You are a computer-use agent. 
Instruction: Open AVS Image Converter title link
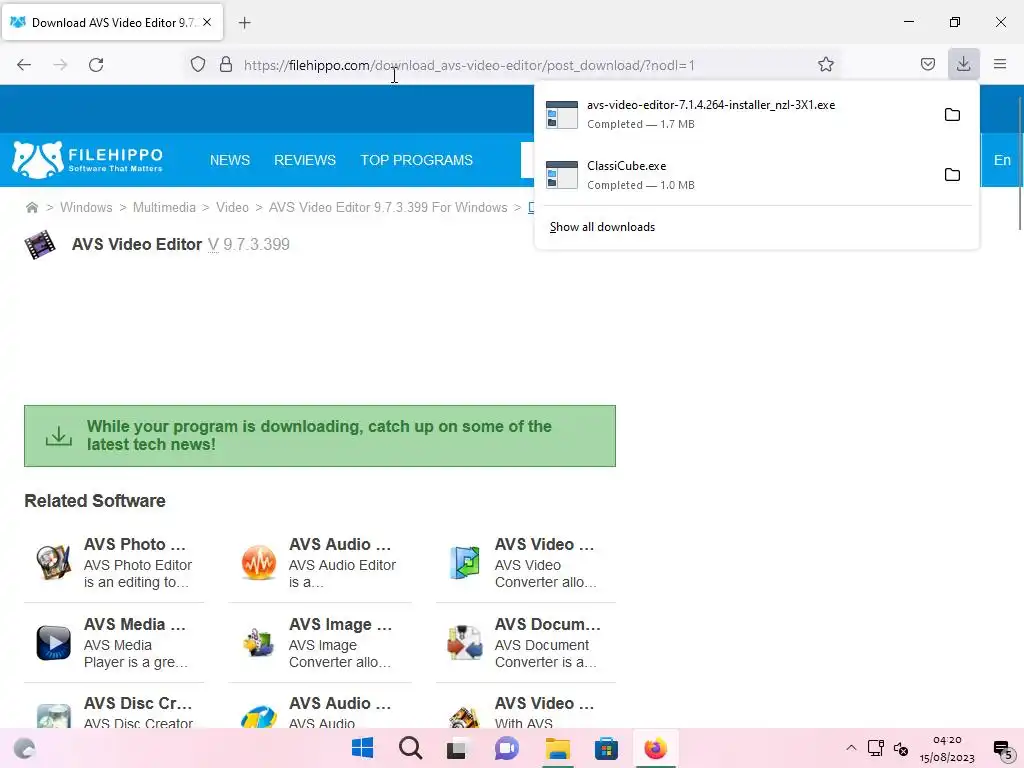(x=340, y=624)
